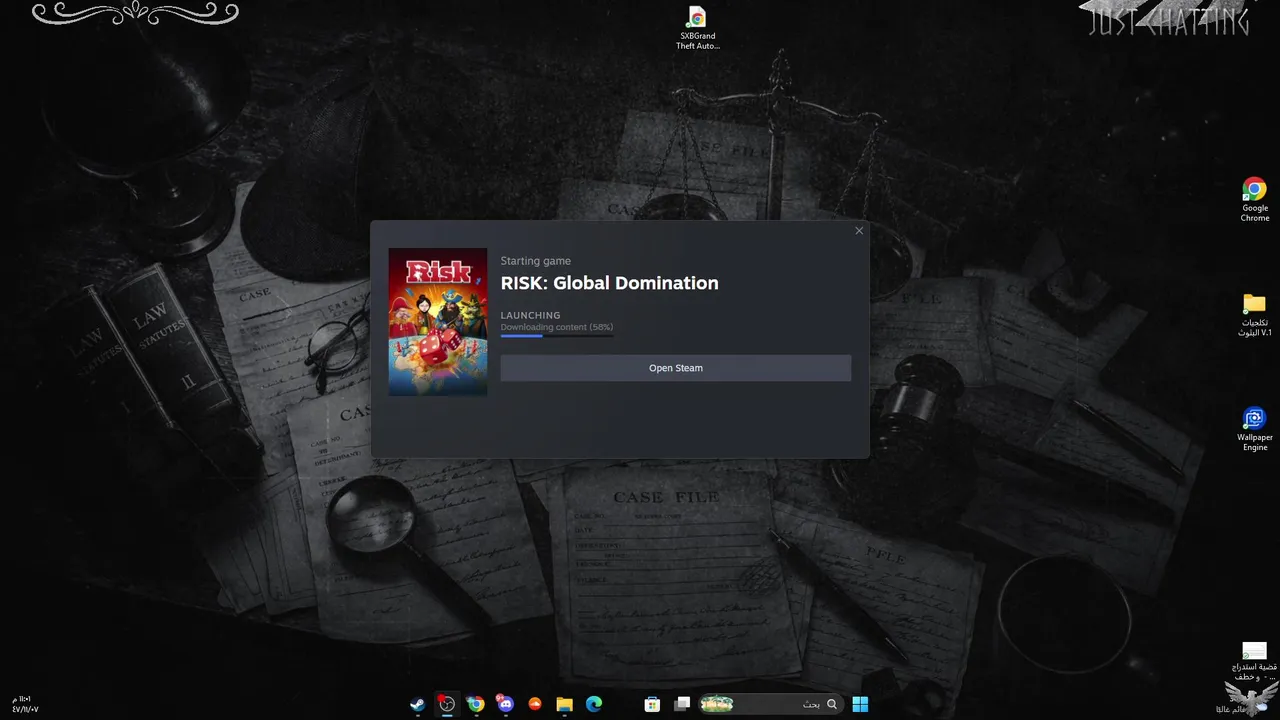The width and height of the screenshot is (1280, 720).
Task: Open the Windows Start menu
Action: click(x=860, y=704)
